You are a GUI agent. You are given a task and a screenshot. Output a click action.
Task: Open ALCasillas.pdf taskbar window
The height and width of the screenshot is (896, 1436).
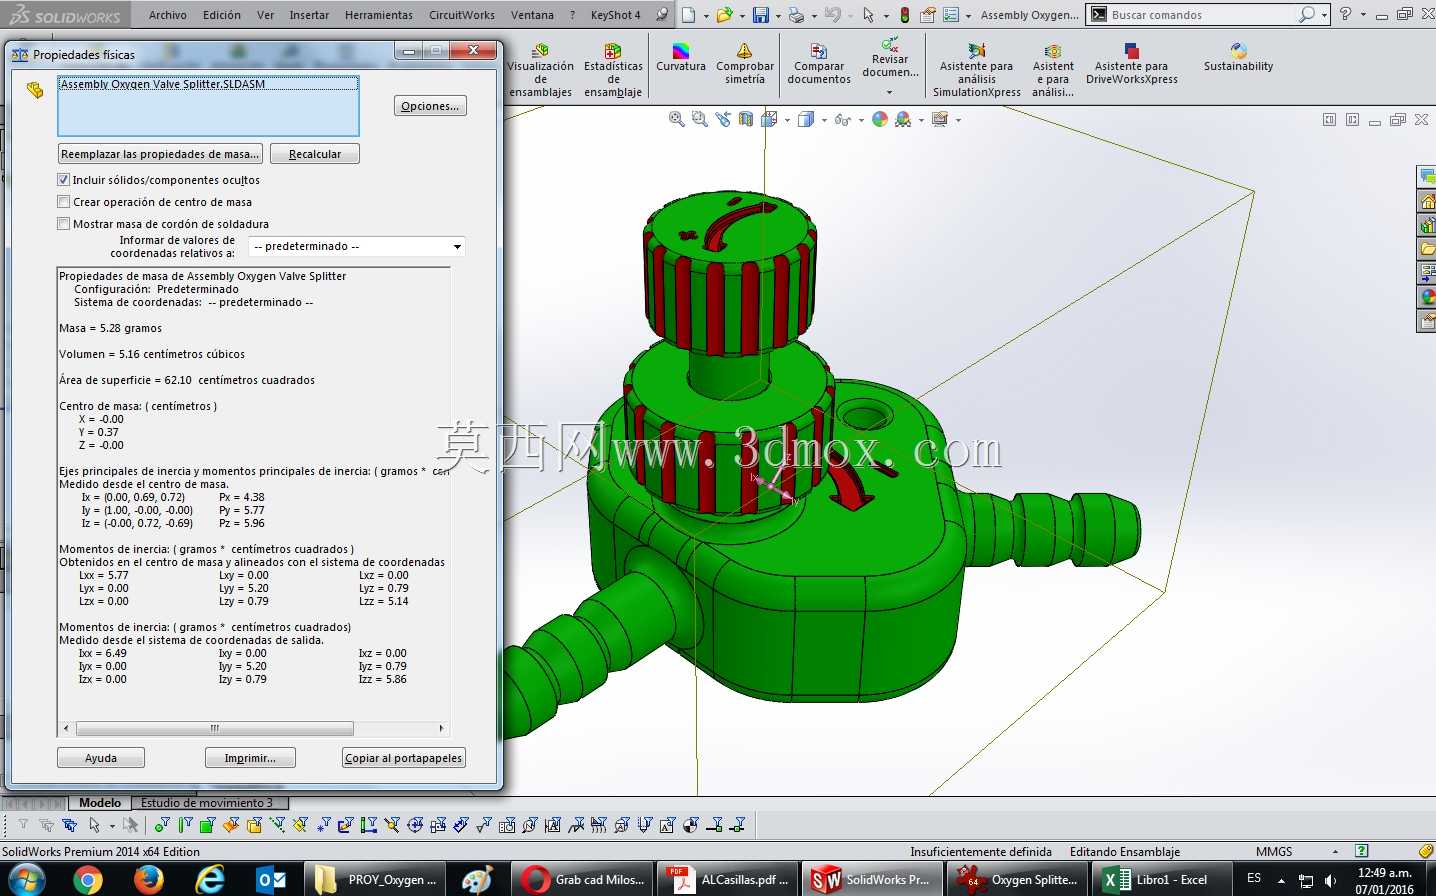pyautogui.click(x=726, y=880)
